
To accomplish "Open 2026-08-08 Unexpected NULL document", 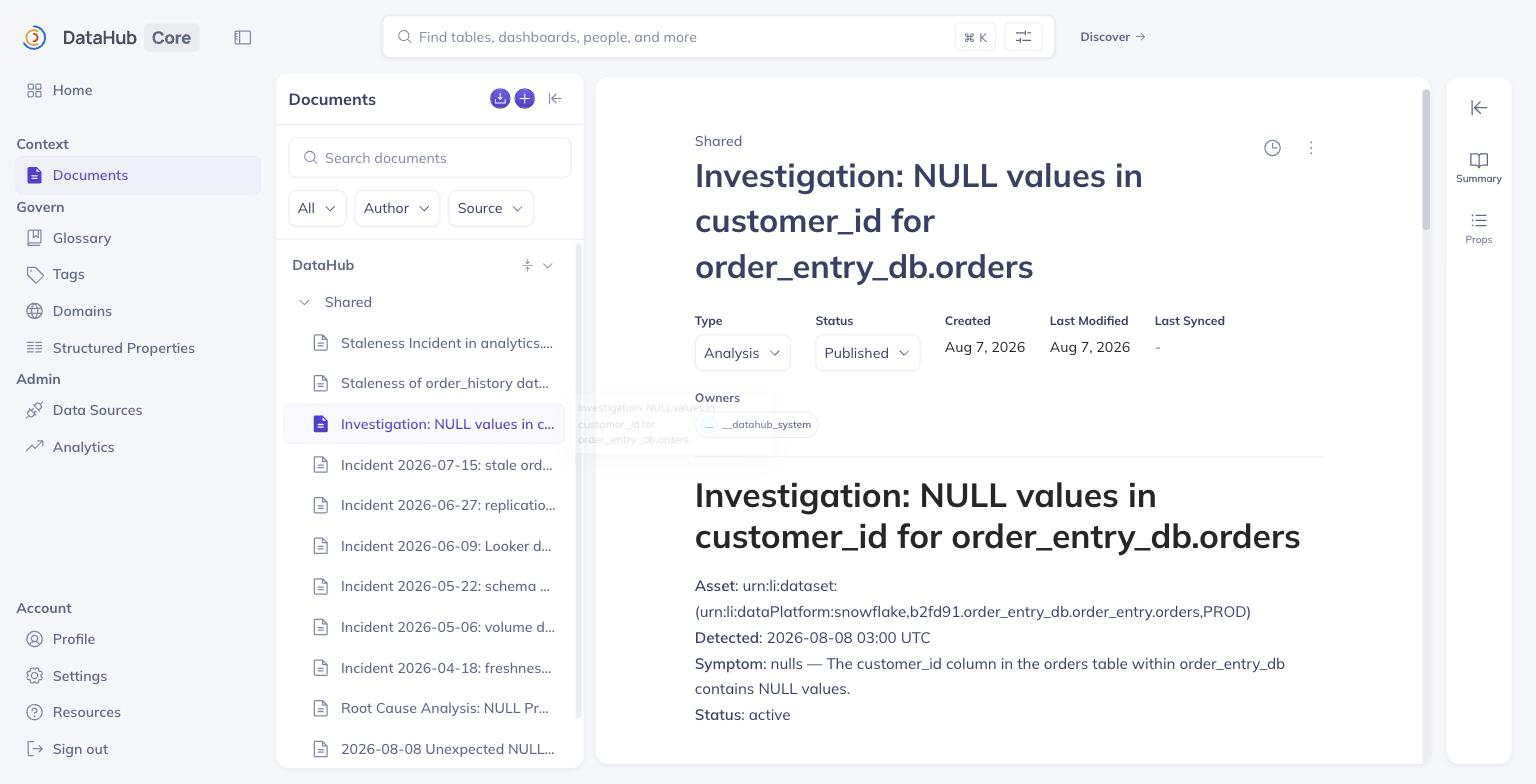I will coord(424,749).
